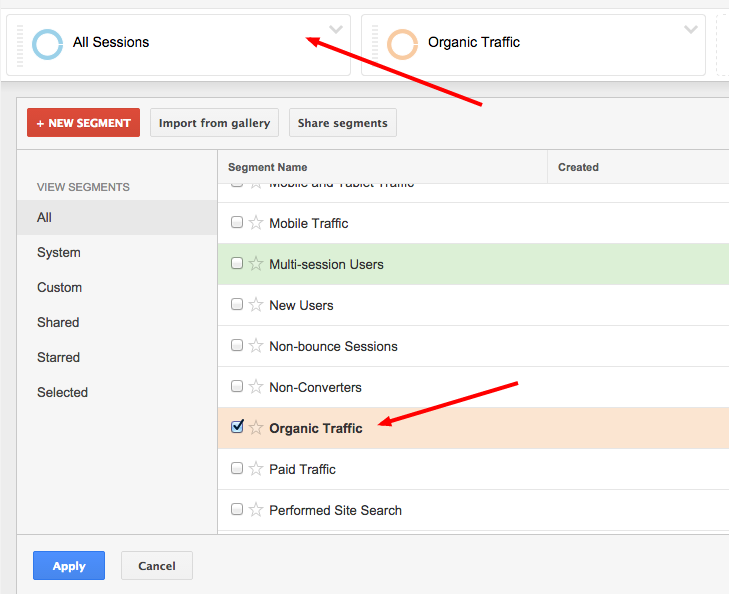Click the + NEW SEGMENT button
Screen dimensions: 729x594
point(83,123)
